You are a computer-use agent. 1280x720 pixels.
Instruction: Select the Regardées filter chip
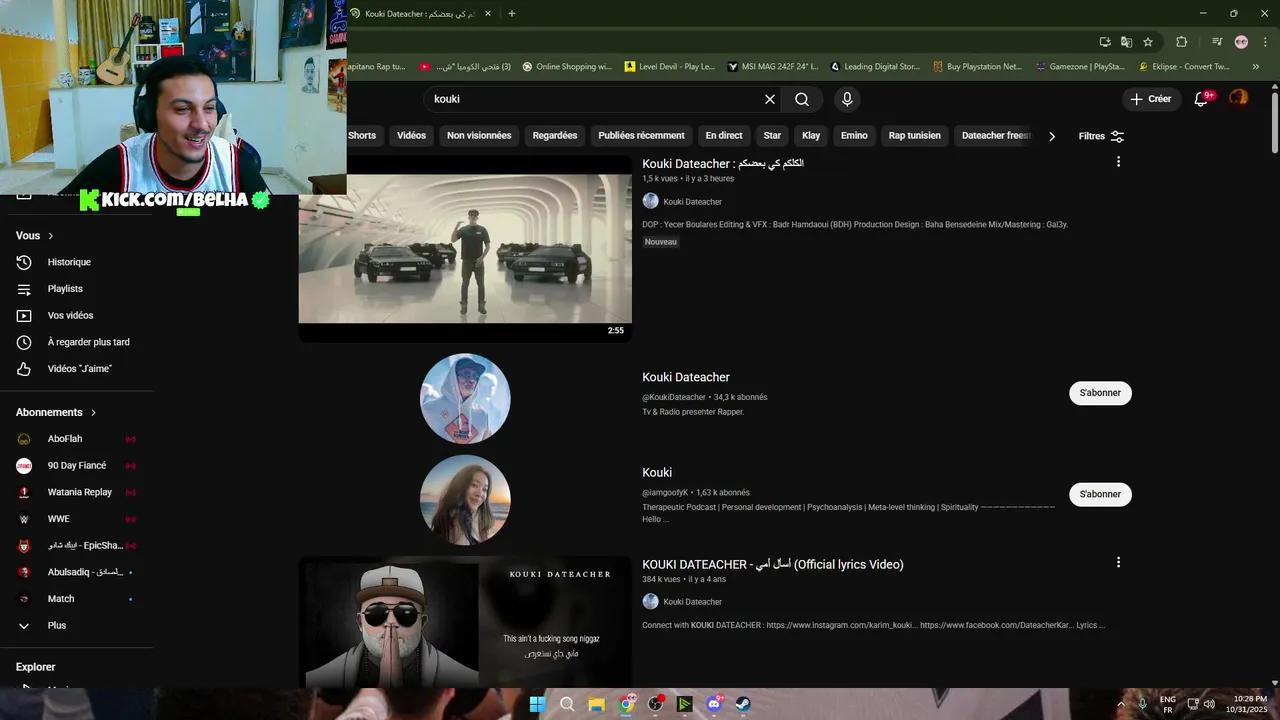coord(555,136)
